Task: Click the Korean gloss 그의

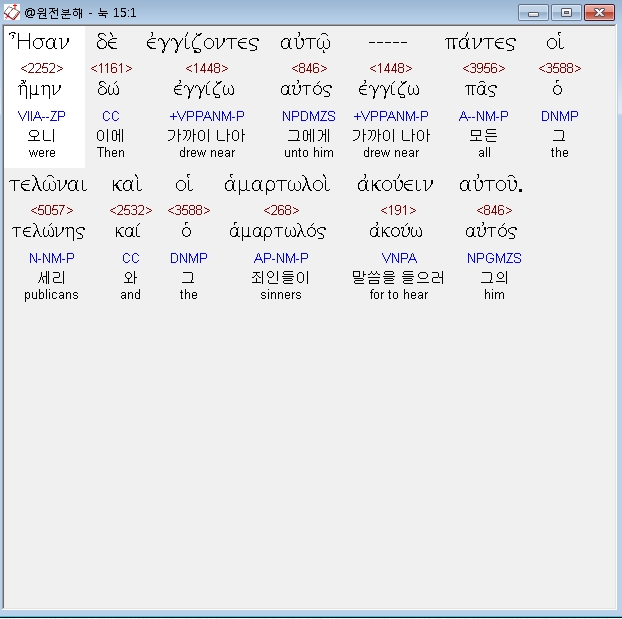Action: [494, 278]
